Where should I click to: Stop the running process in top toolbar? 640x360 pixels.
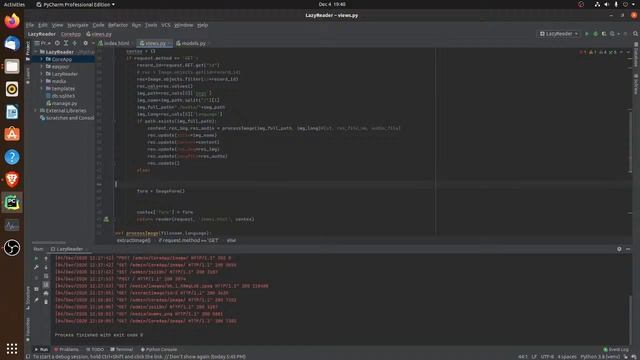coord(625,34)
